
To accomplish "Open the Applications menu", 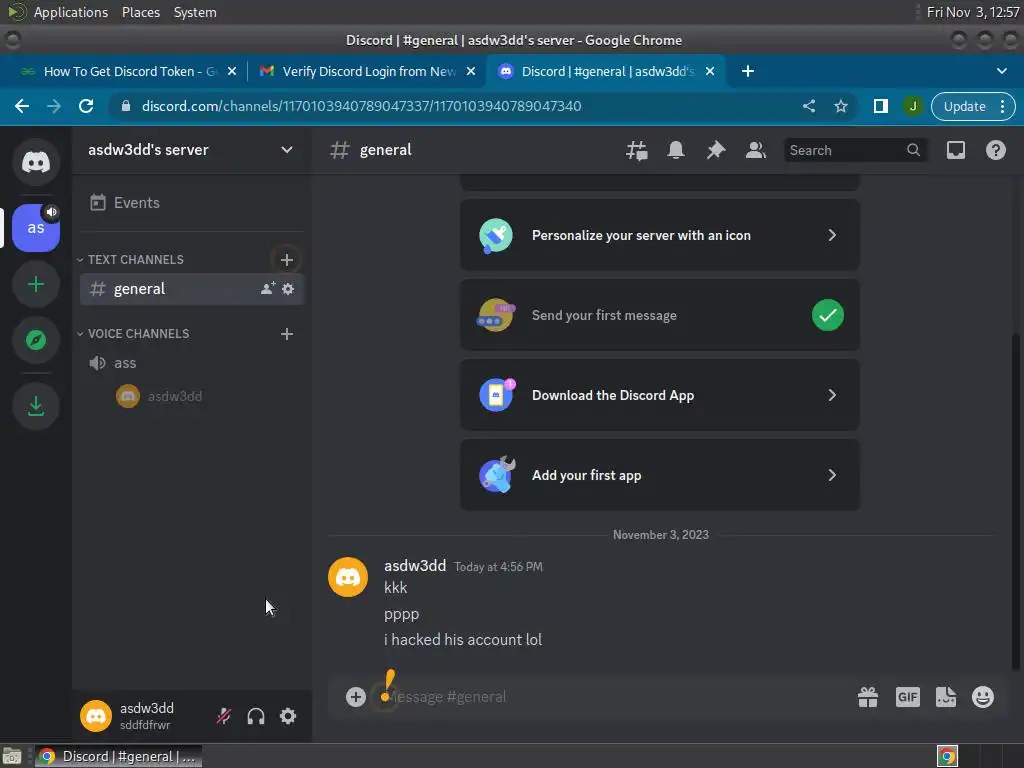I will [x=71, y=12].
